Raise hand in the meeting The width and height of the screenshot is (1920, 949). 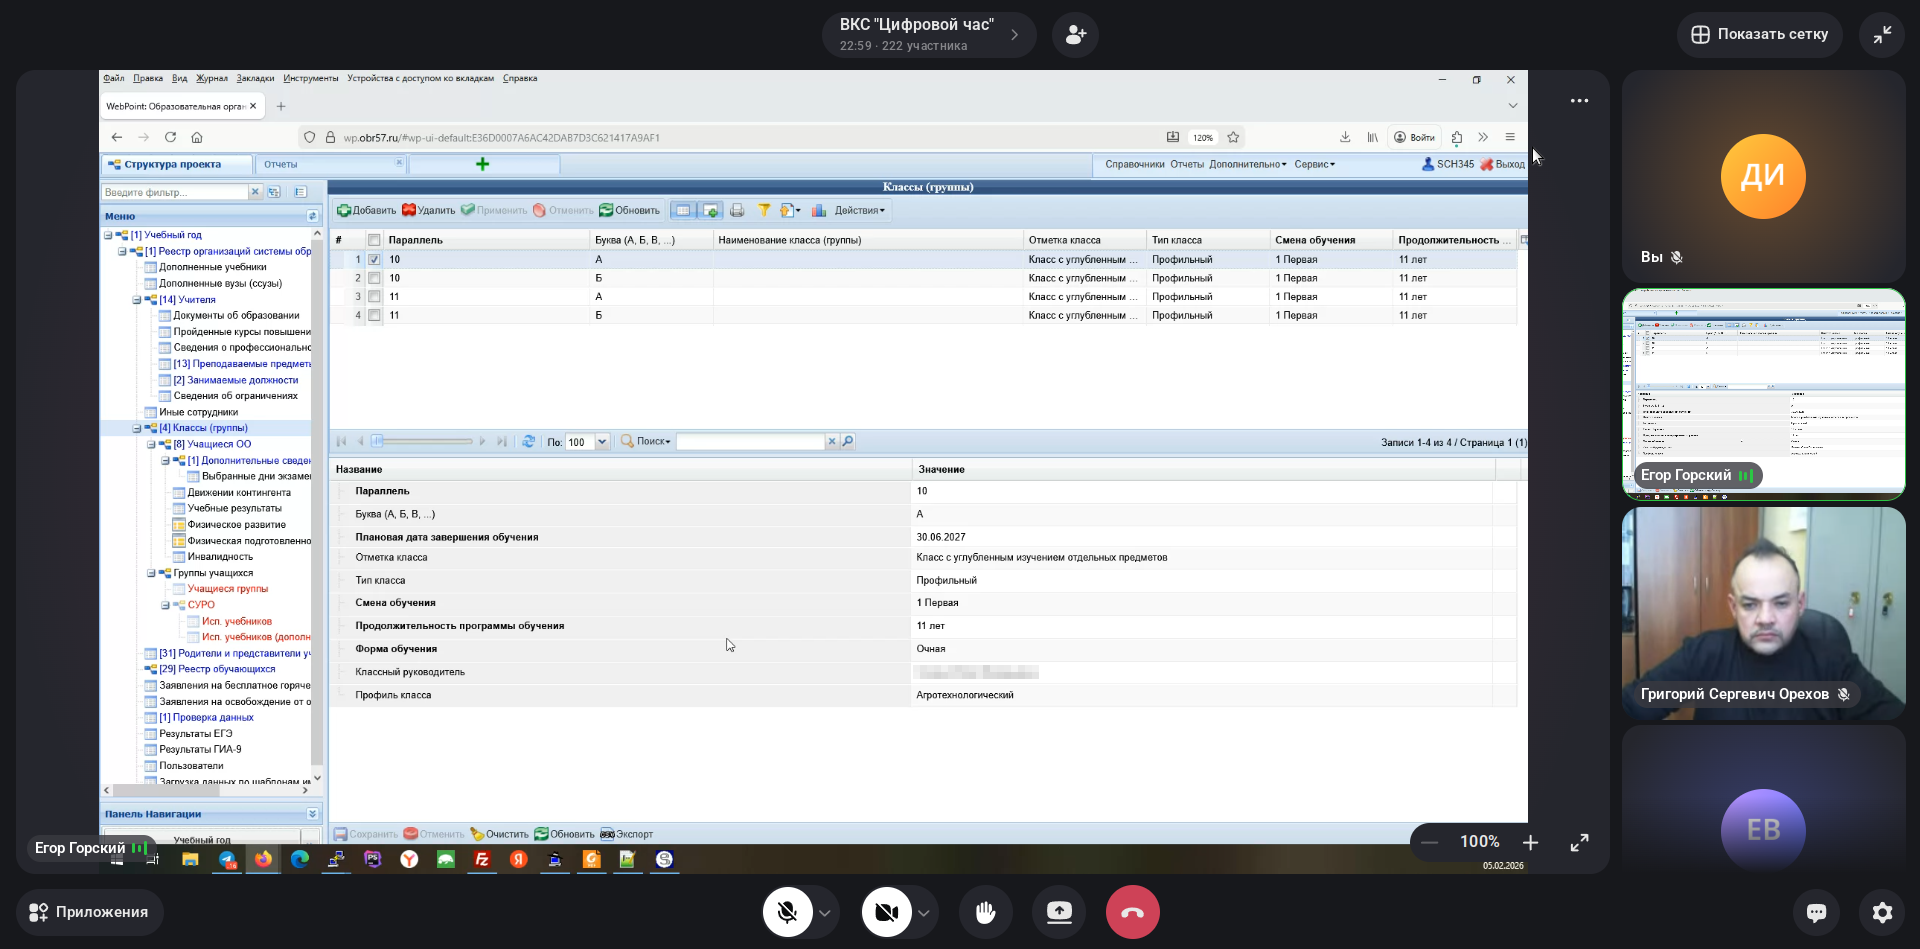(x=985, y=912)
